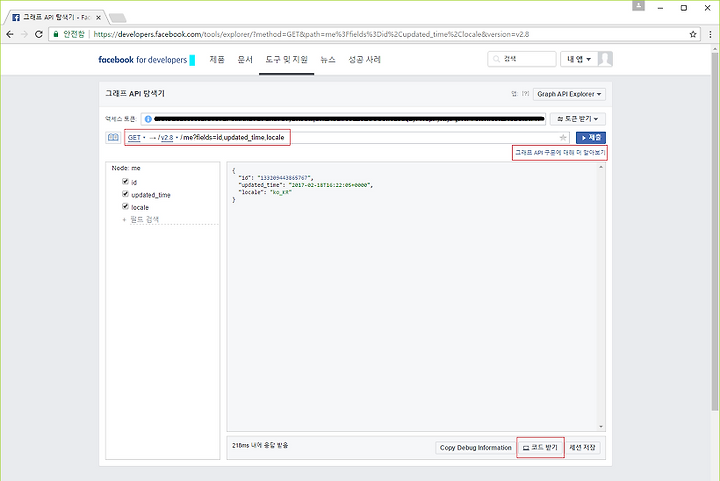Open the API docs book icon
The width and height of the screenshot is (720, 481).
113,137
